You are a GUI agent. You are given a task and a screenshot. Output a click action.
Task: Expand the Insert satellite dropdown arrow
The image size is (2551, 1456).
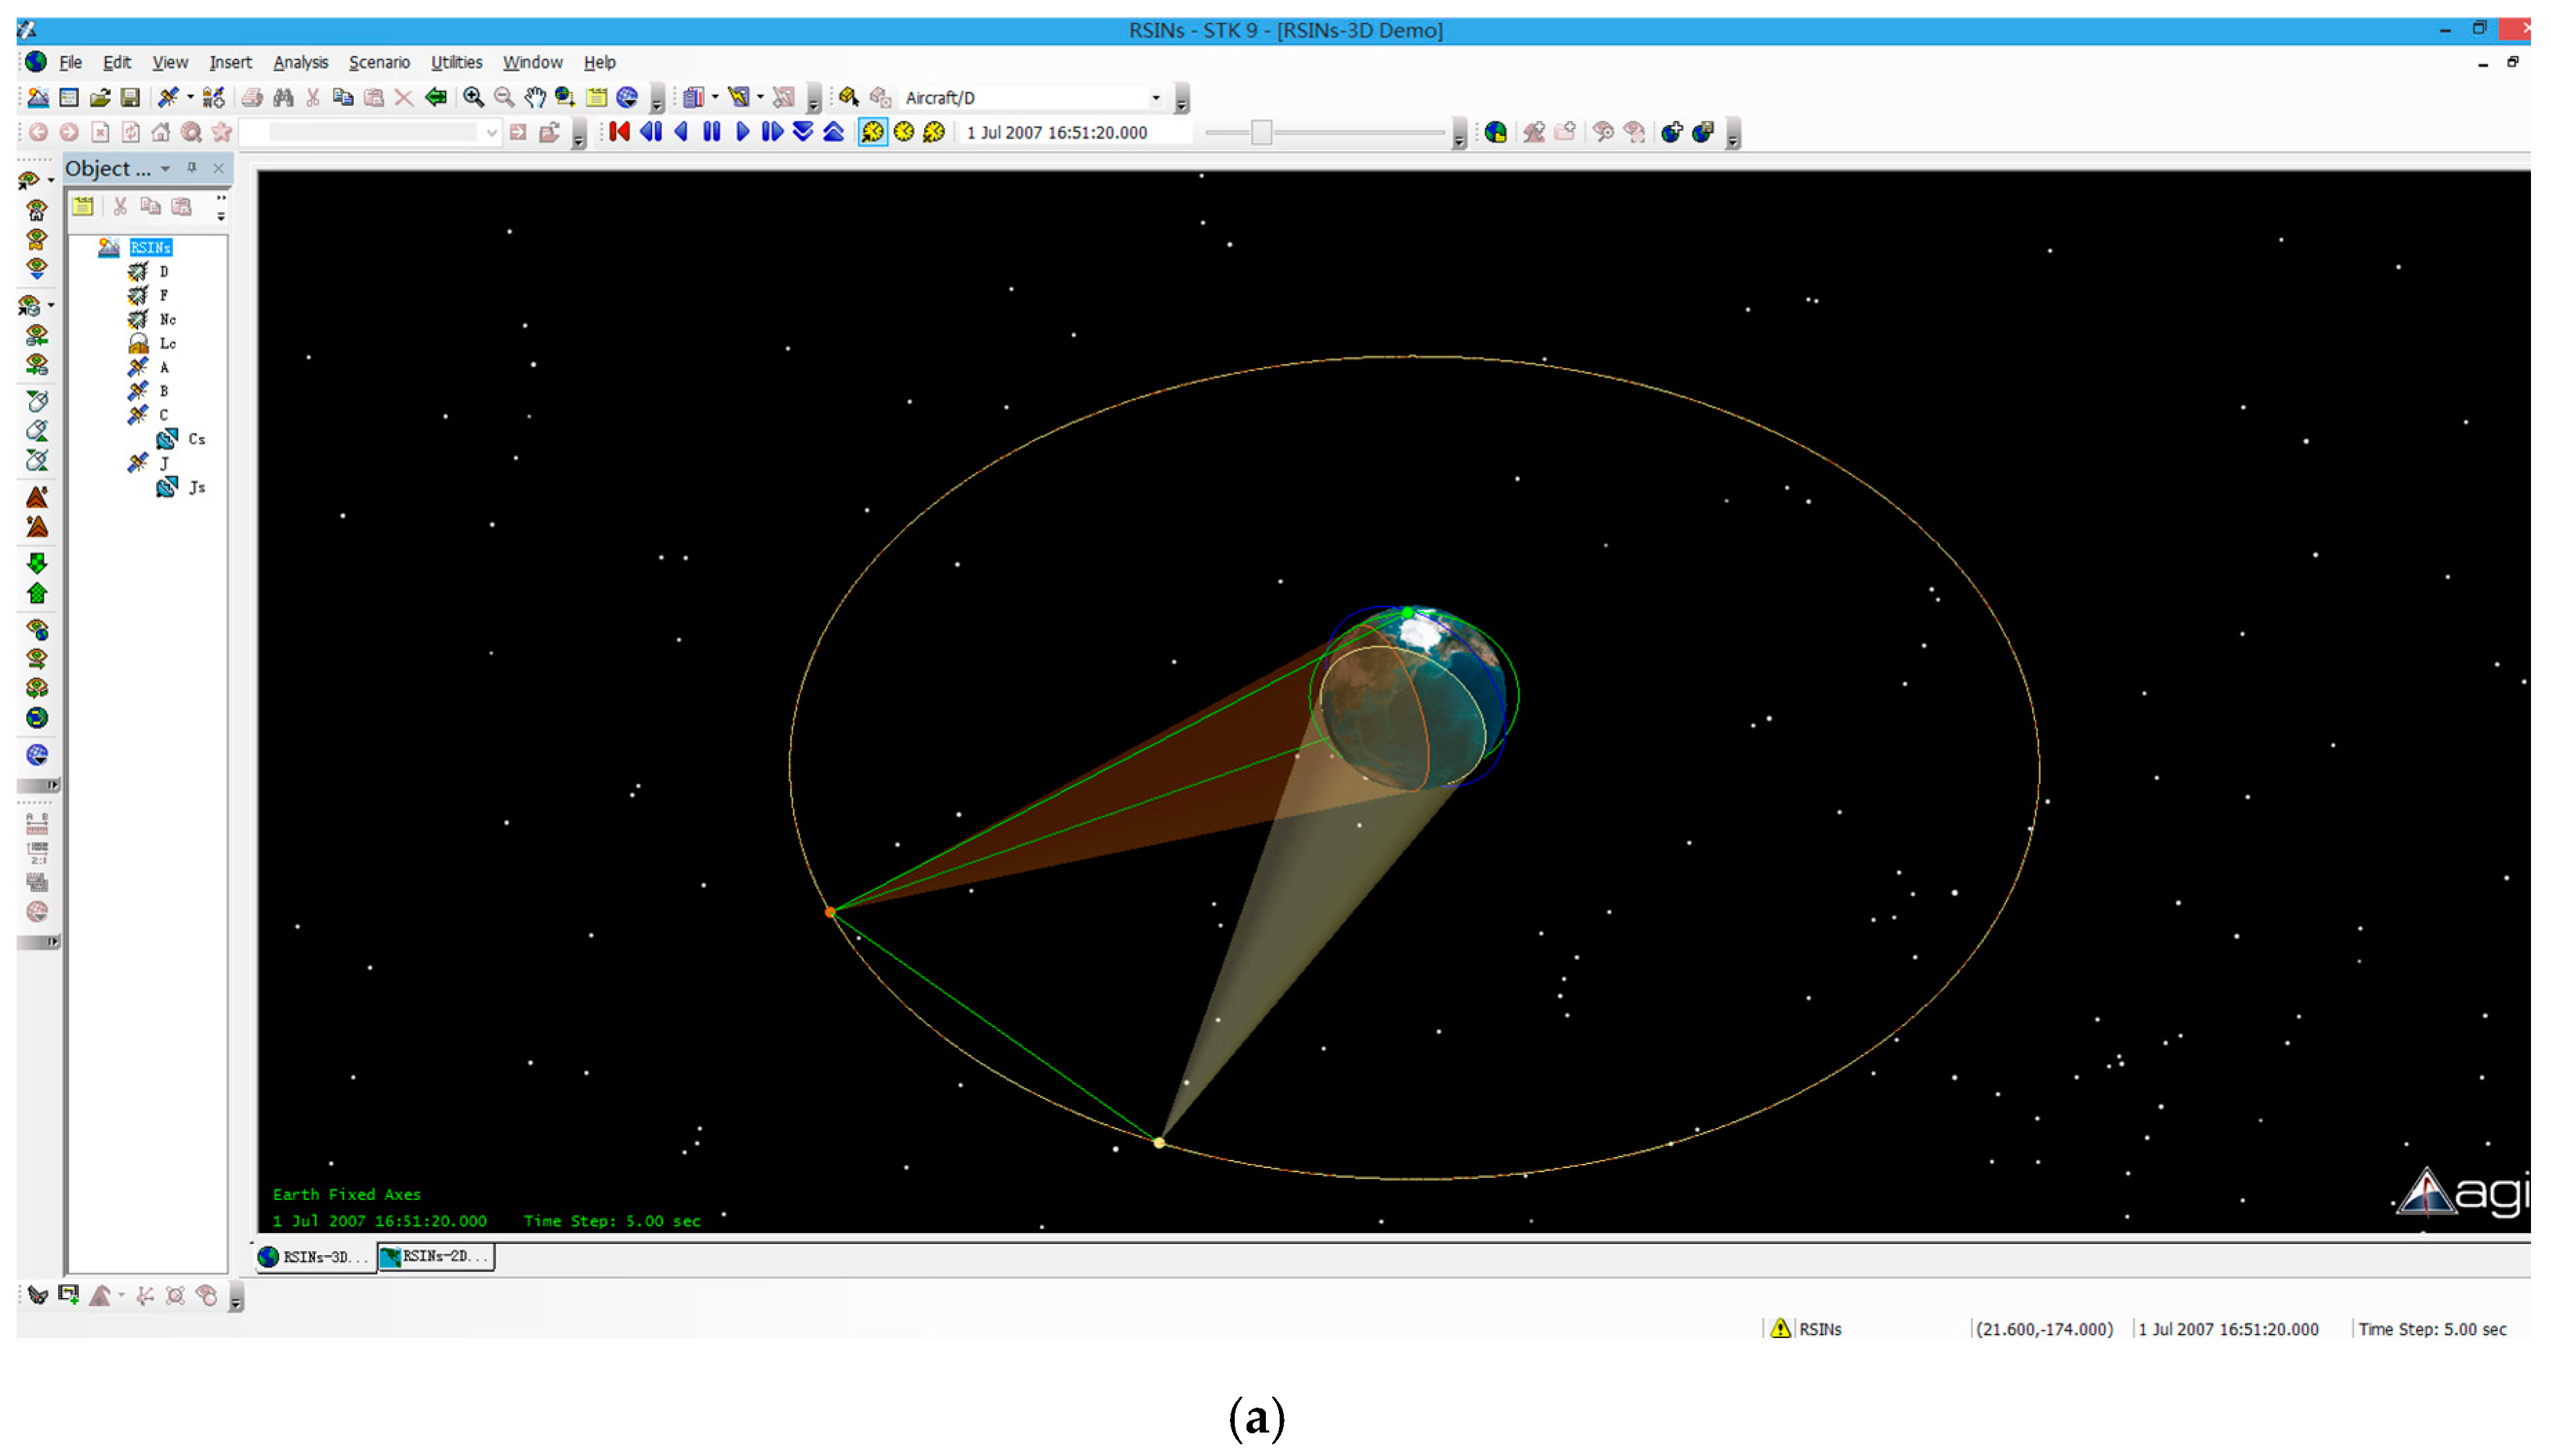(190, 97)
